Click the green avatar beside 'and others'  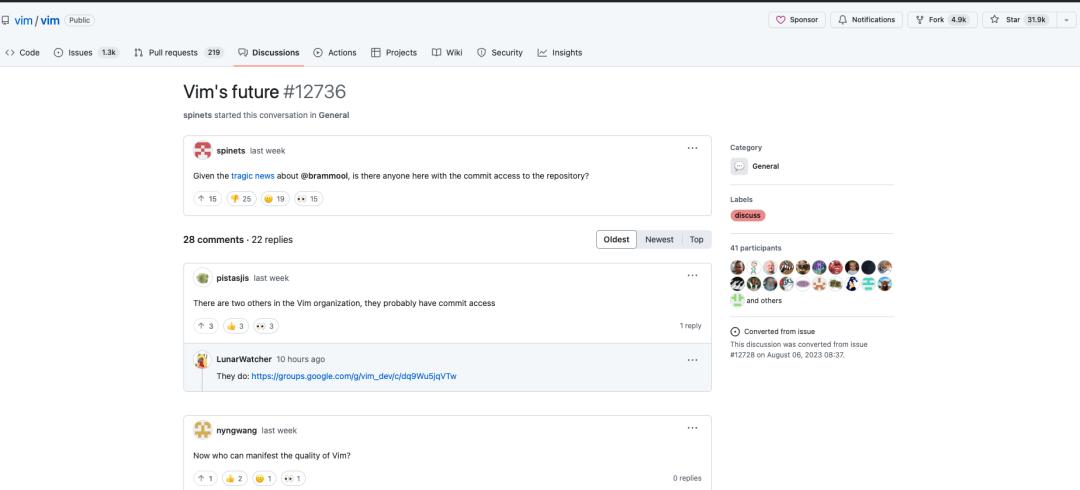coord(737,300)
